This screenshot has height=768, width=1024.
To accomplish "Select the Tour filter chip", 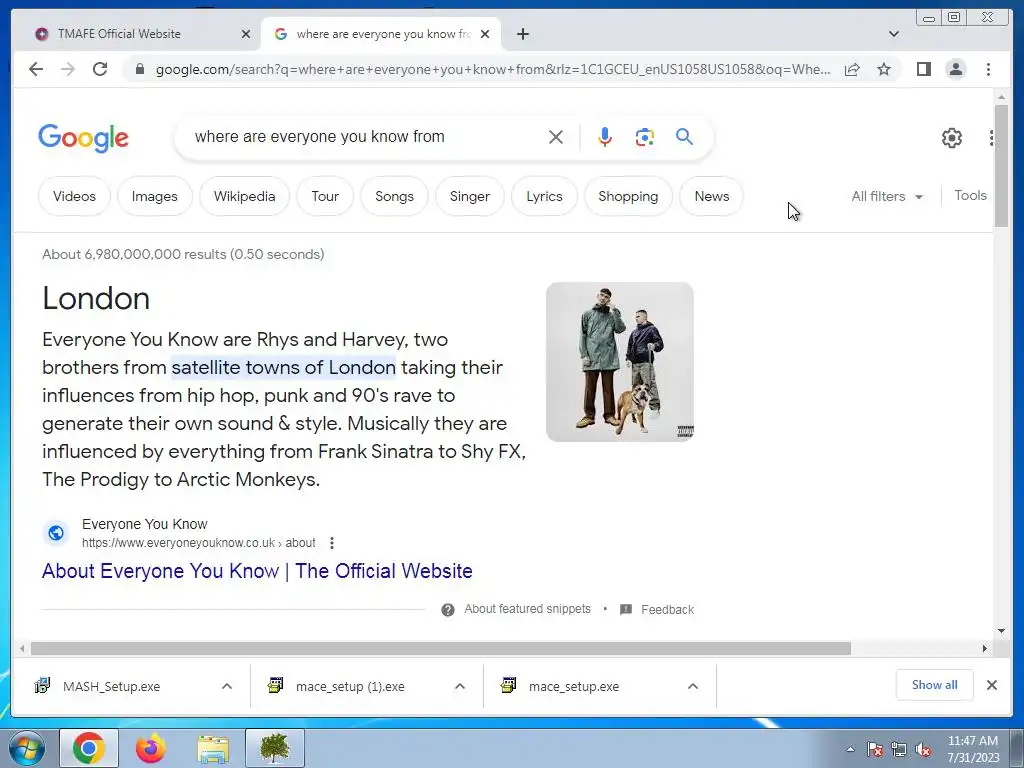I will point(325,196).
